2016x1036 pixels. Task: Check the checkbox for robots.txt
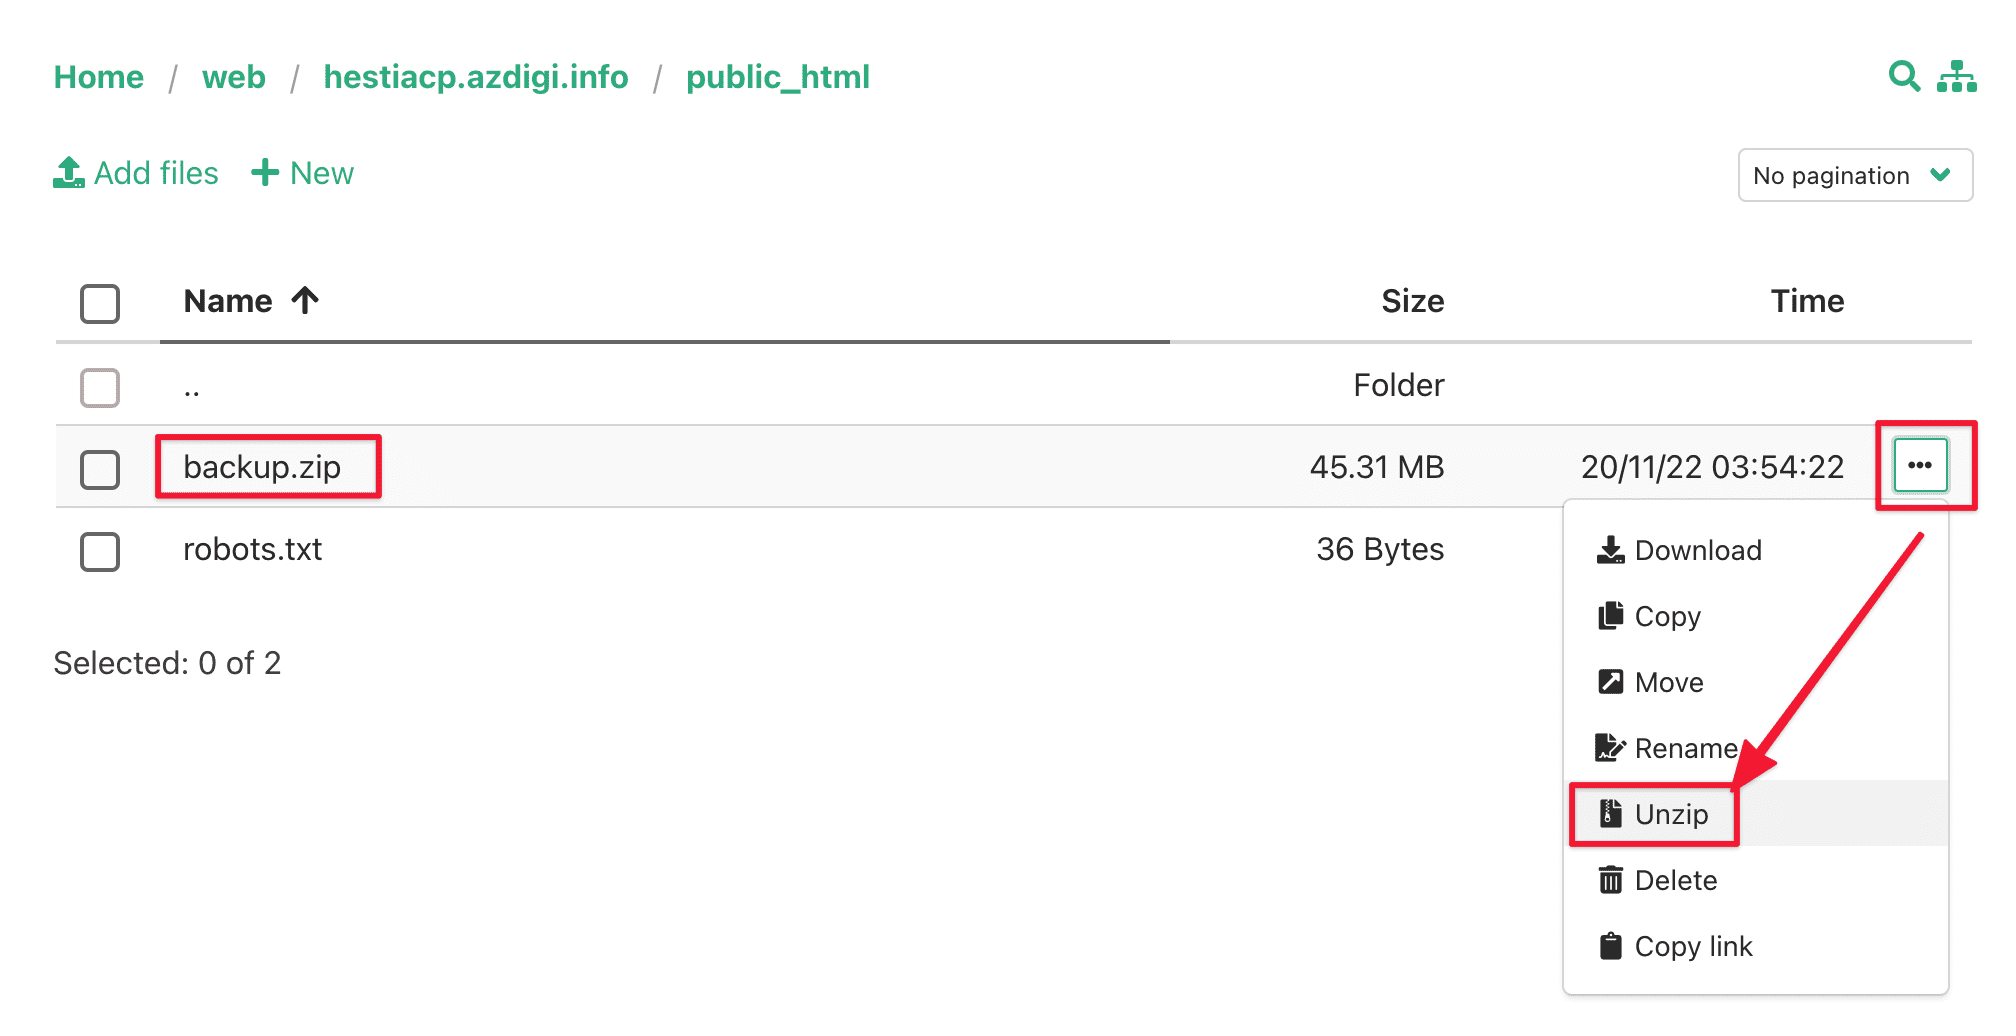[99, 551]
